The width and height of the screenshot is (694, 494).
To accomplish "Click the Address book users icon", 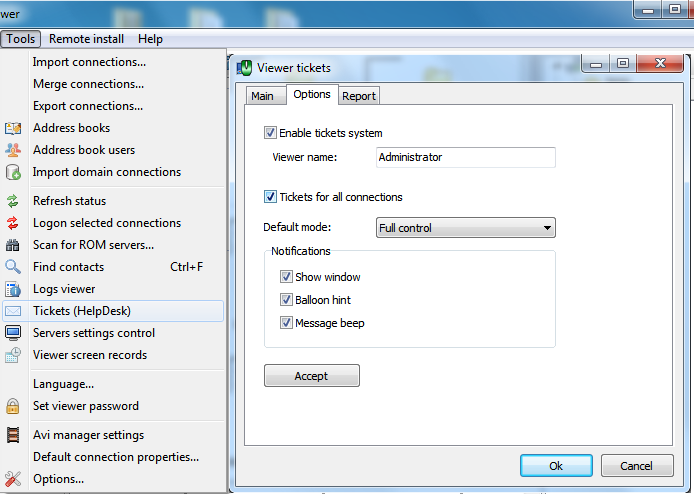I will click(x=13, y=150).
